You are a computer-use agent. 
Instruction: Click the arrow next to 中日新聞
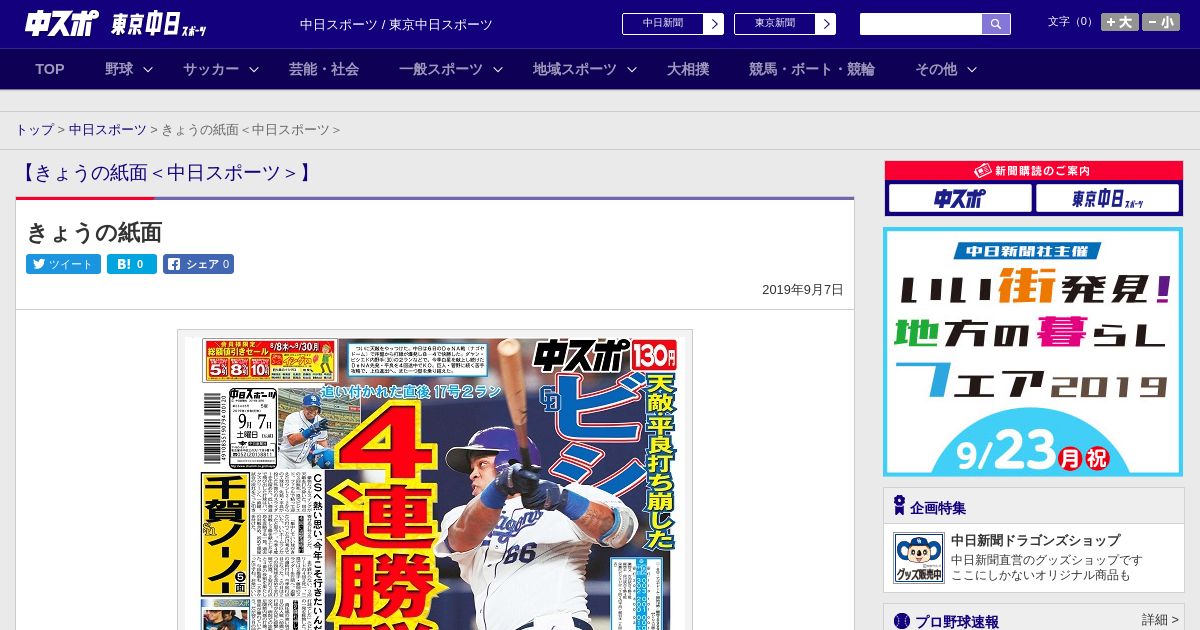714,24
